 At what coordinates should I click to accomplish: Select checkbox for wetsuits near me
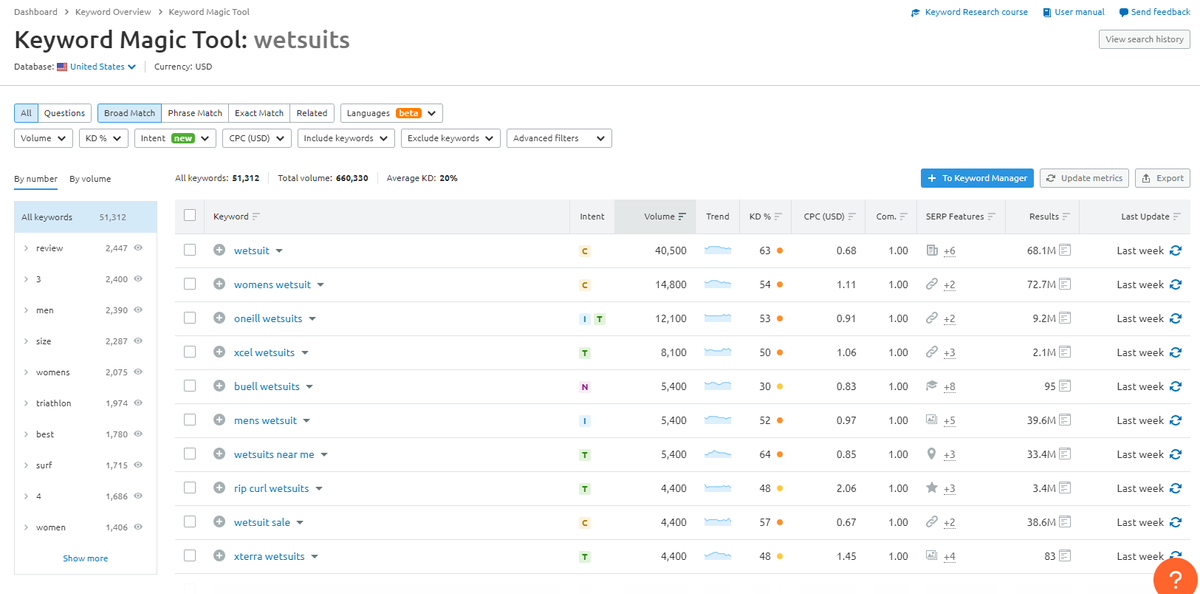pos(190,455)
